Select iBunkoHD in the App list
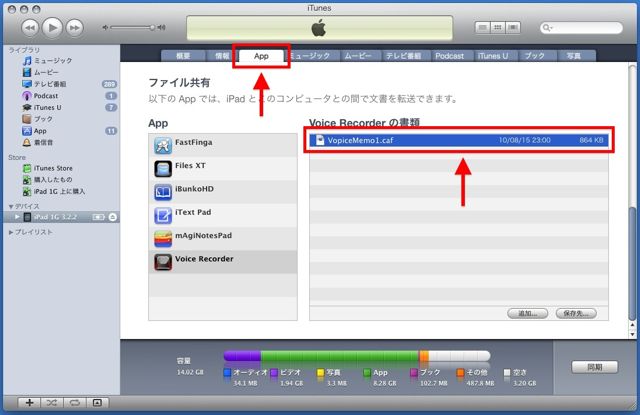Image resolution: width=640 pixels, height=415 pixels. pyautogui.click(x=223, y=192)
